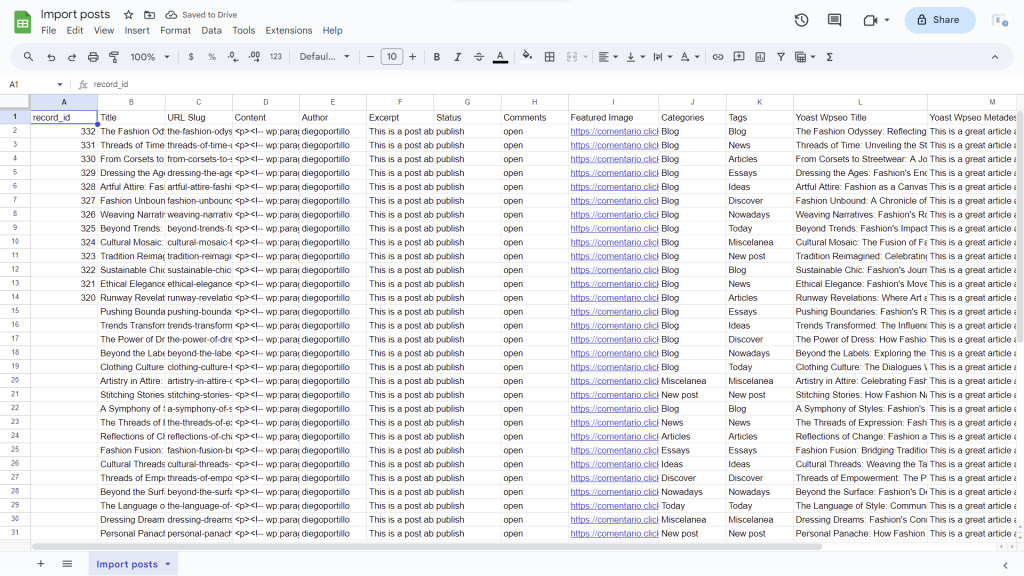Toggle bold formatting

pyautogui.click(x=435, y=57)
